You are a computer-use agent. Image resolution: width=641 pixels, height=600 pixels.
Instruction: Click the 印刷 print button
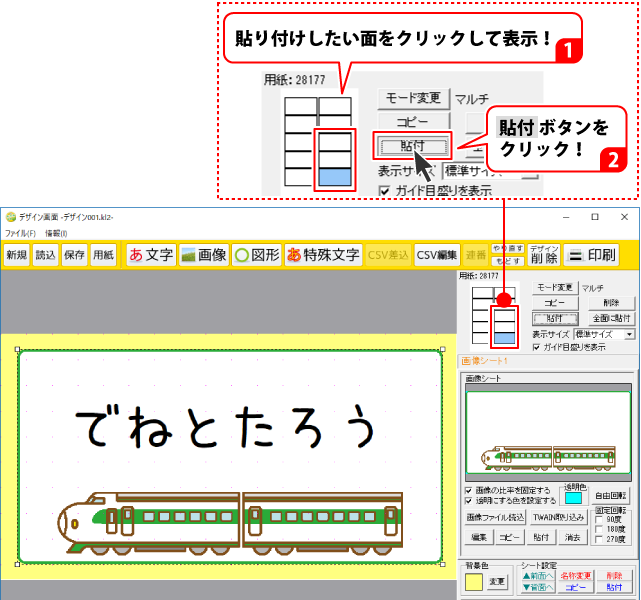pyautogui.click(x=592, y=255)
